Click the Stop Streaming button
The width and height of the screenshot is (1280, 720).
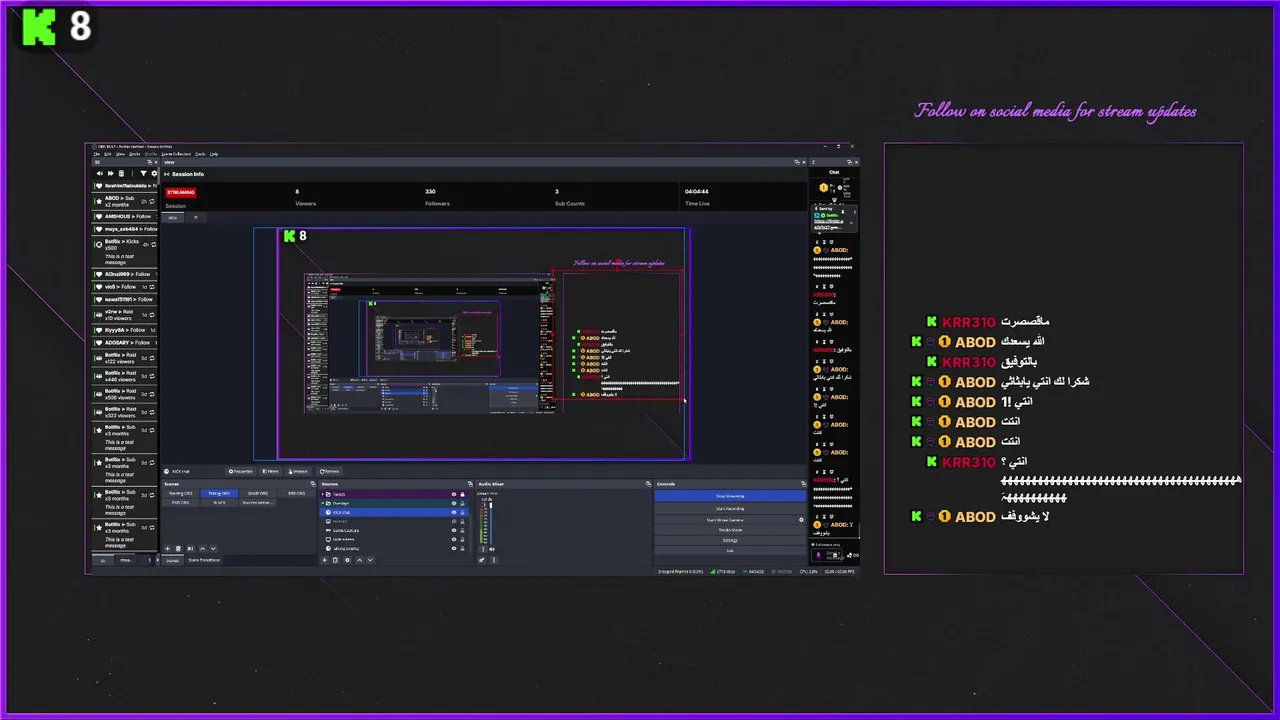click(x=730, y=496)
